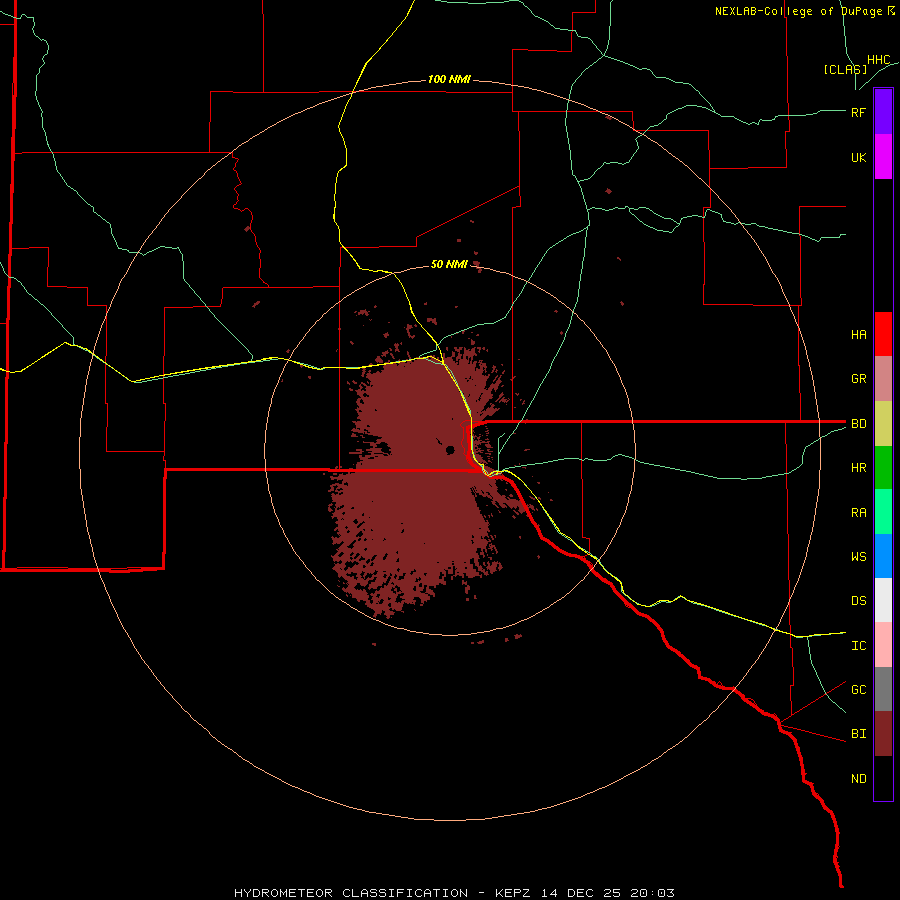
Task: Click the UK legend label
Action: coord(858,157)
